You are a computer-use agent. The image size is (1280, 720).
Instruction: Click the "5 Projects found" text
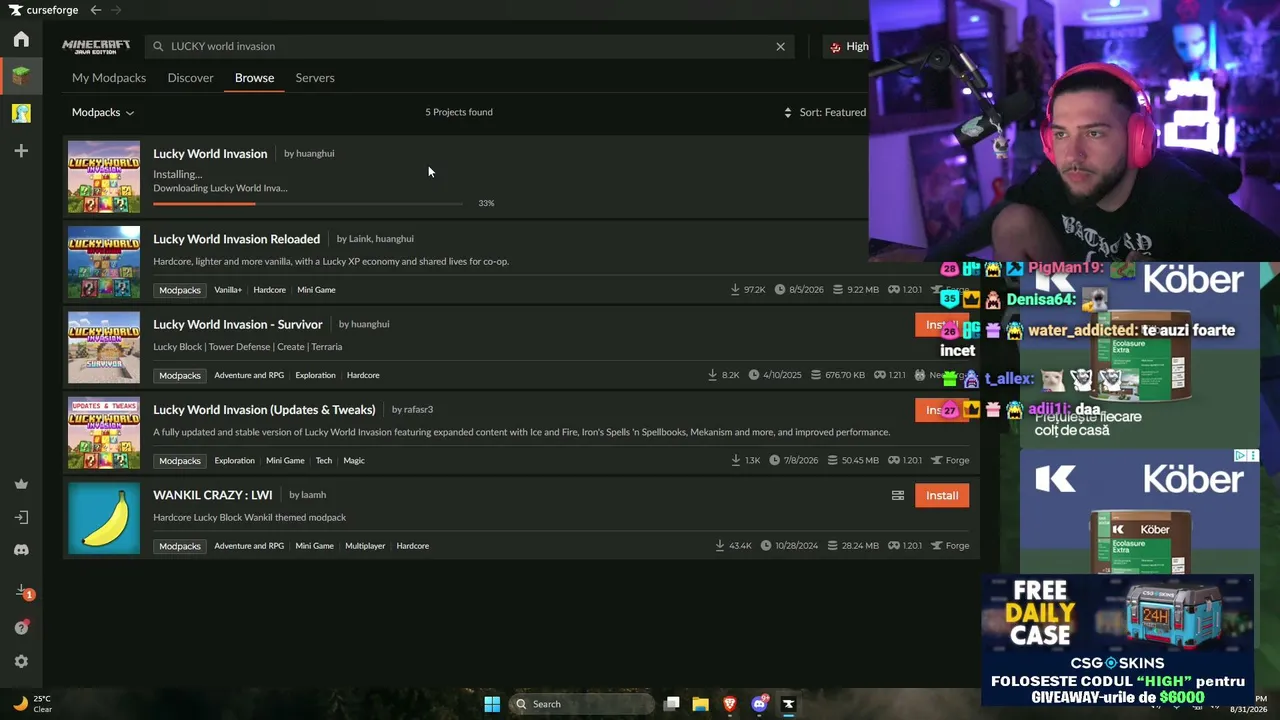[x=459, y=112]
